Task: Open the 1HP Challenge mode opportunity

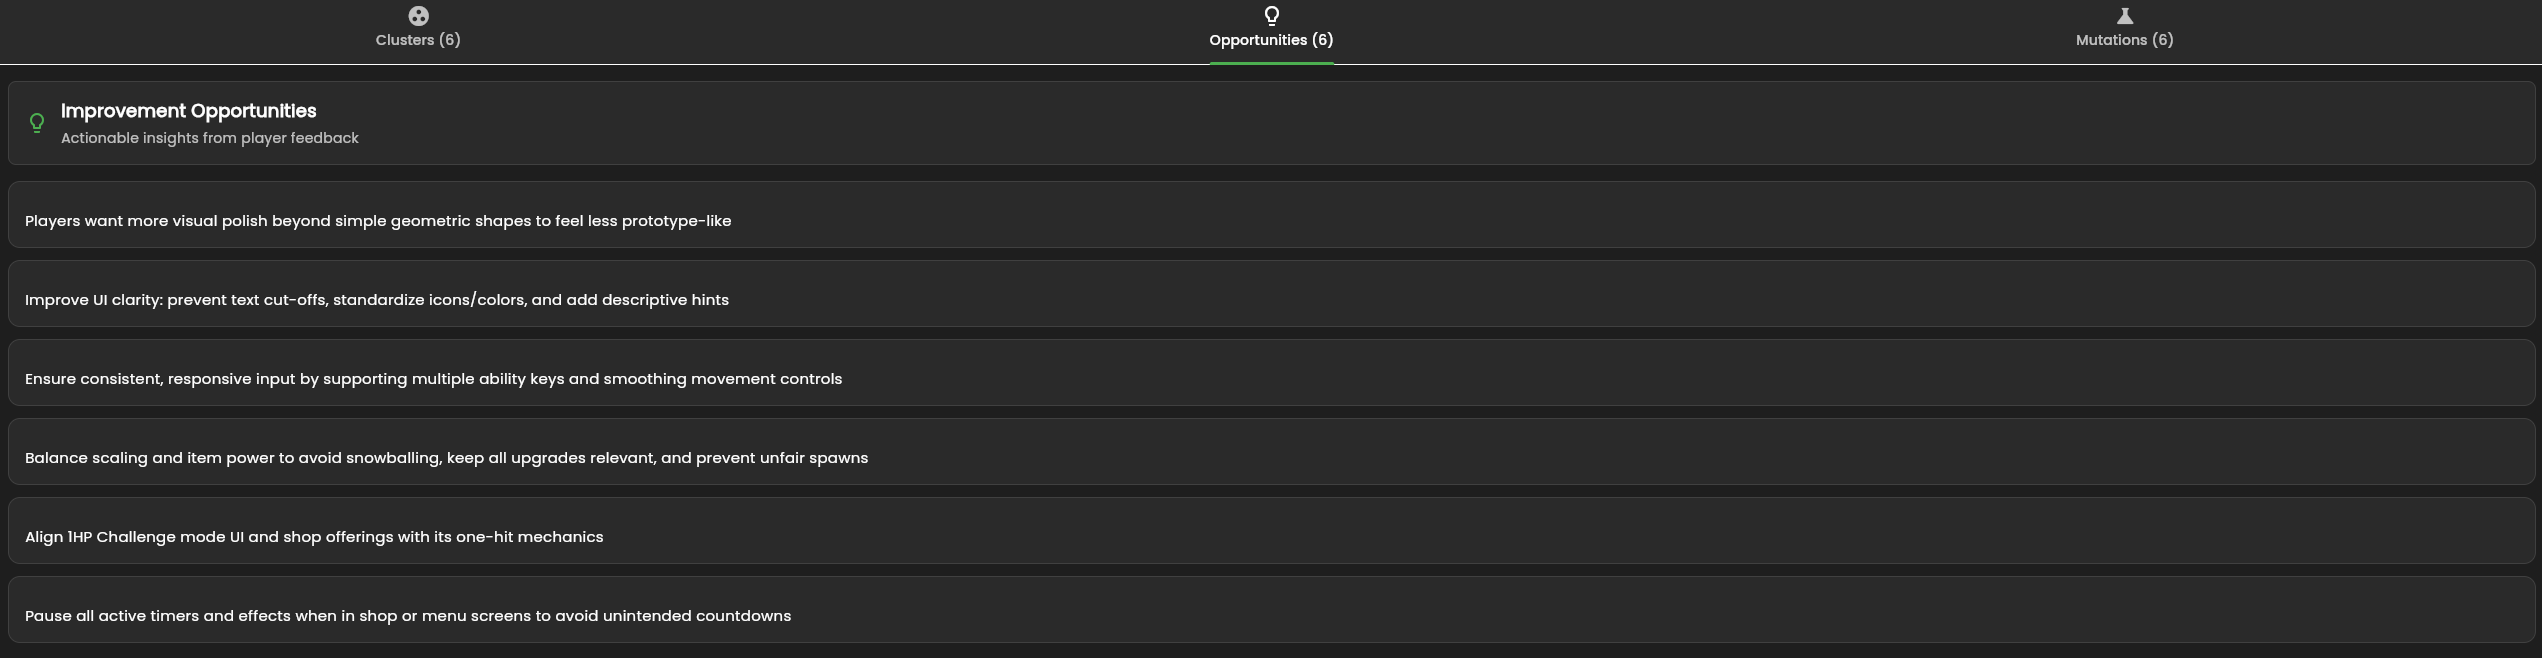Action: 313,537
